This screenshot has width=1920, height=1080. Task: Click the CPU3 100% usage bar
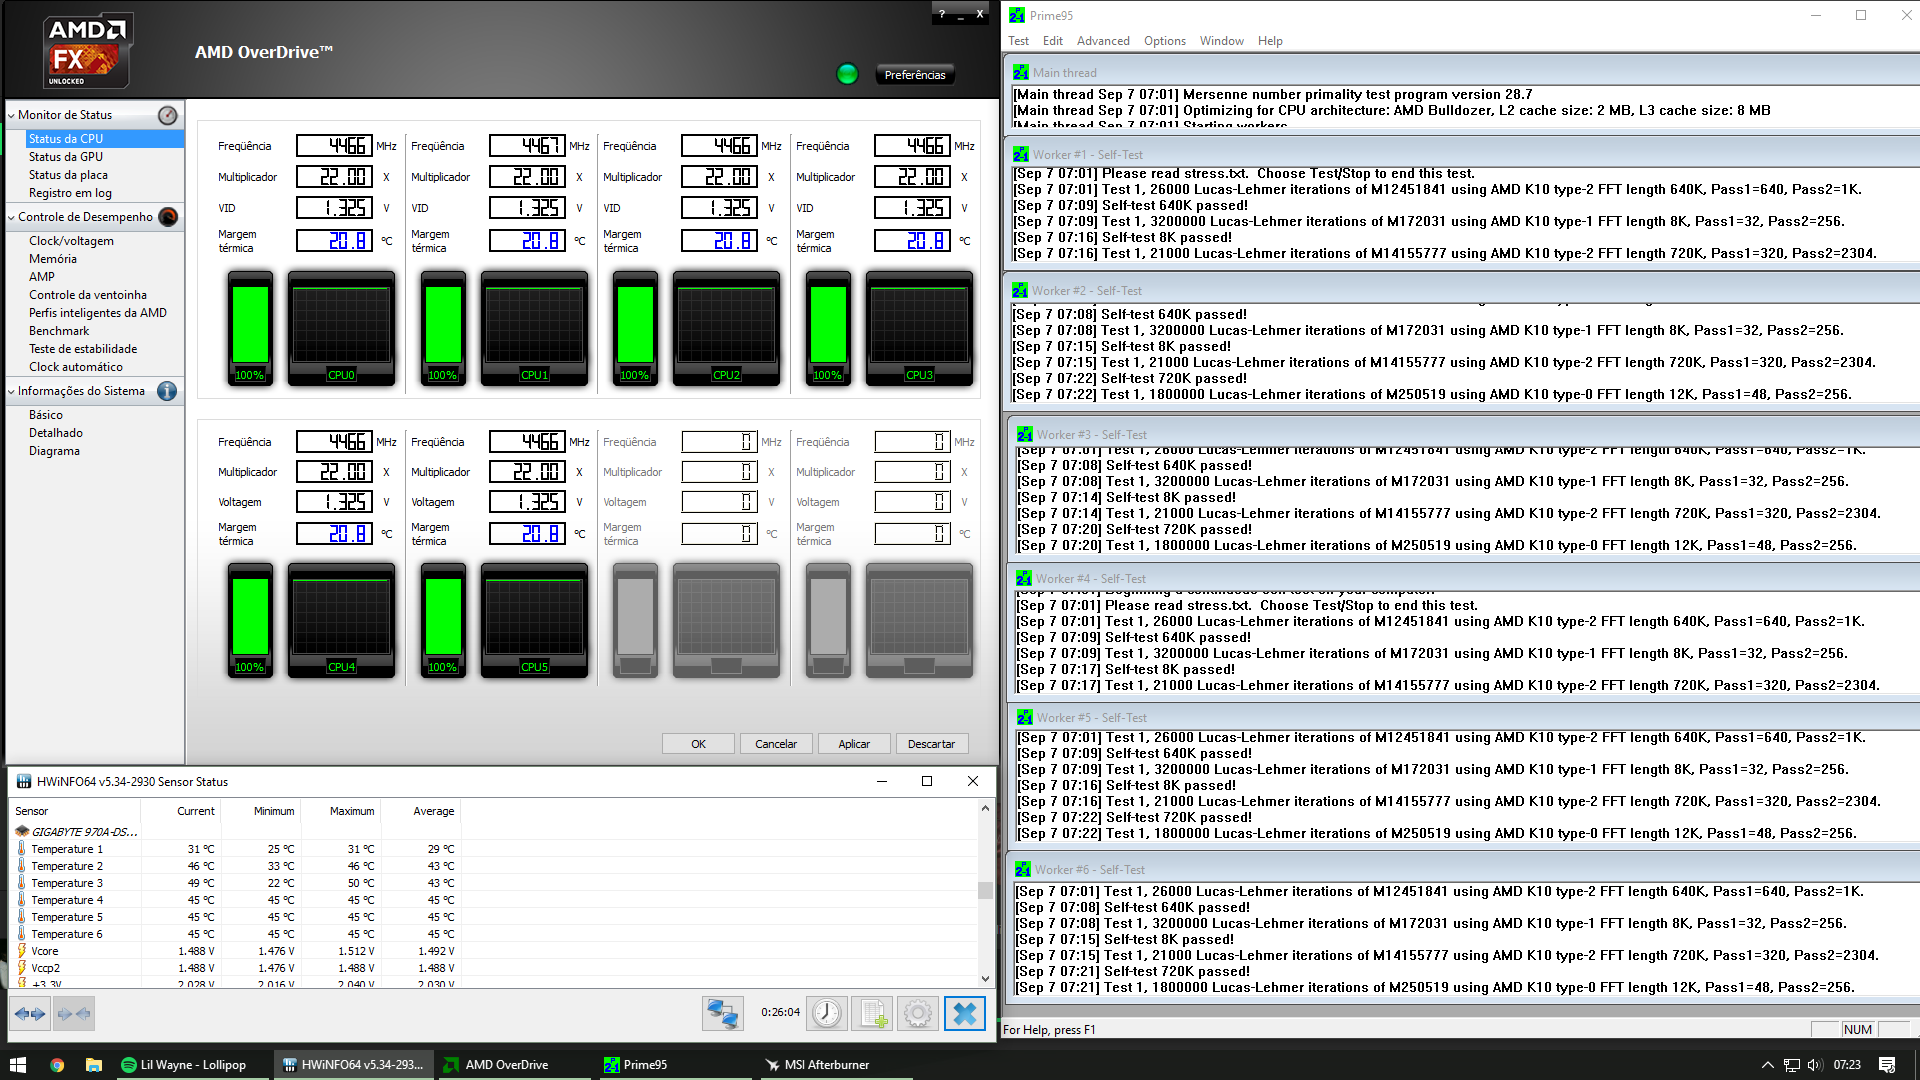pyautogui.click(x=828, y=328)
